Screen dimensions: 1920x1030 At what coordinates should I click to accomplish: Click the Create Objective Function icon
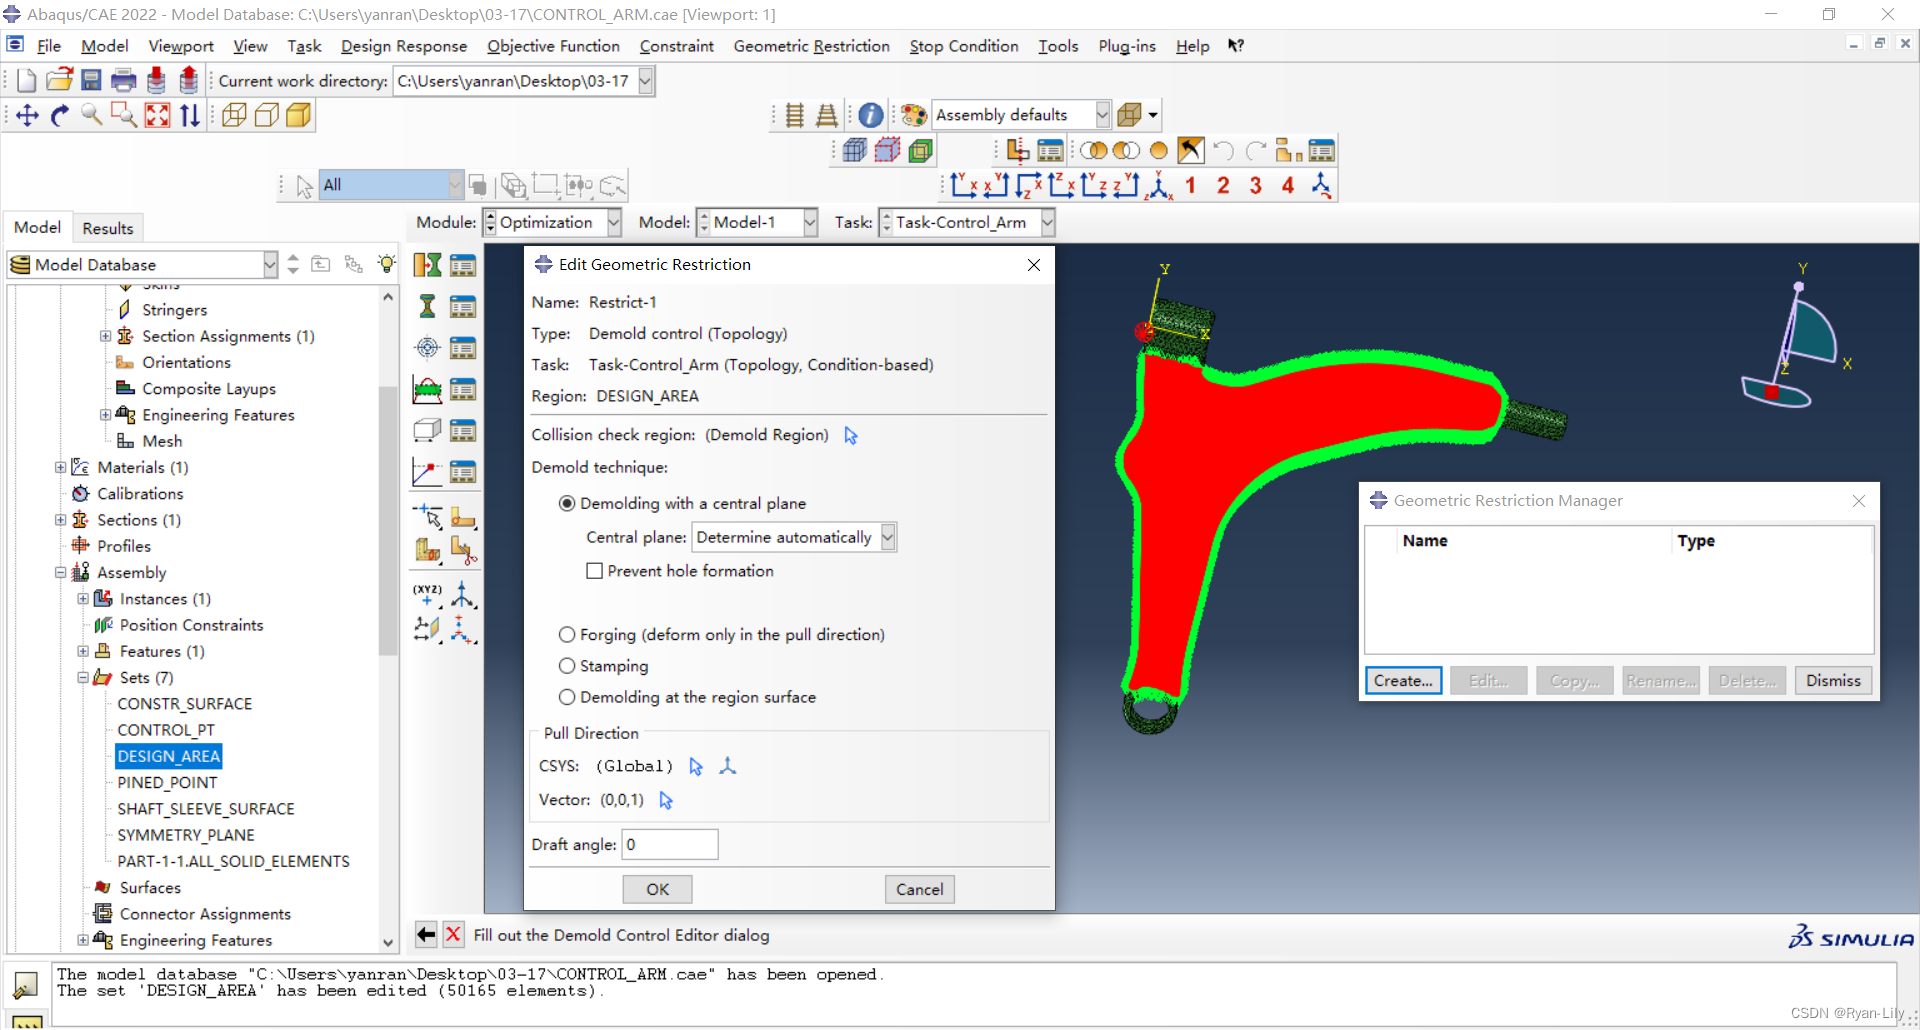(427, 348)
